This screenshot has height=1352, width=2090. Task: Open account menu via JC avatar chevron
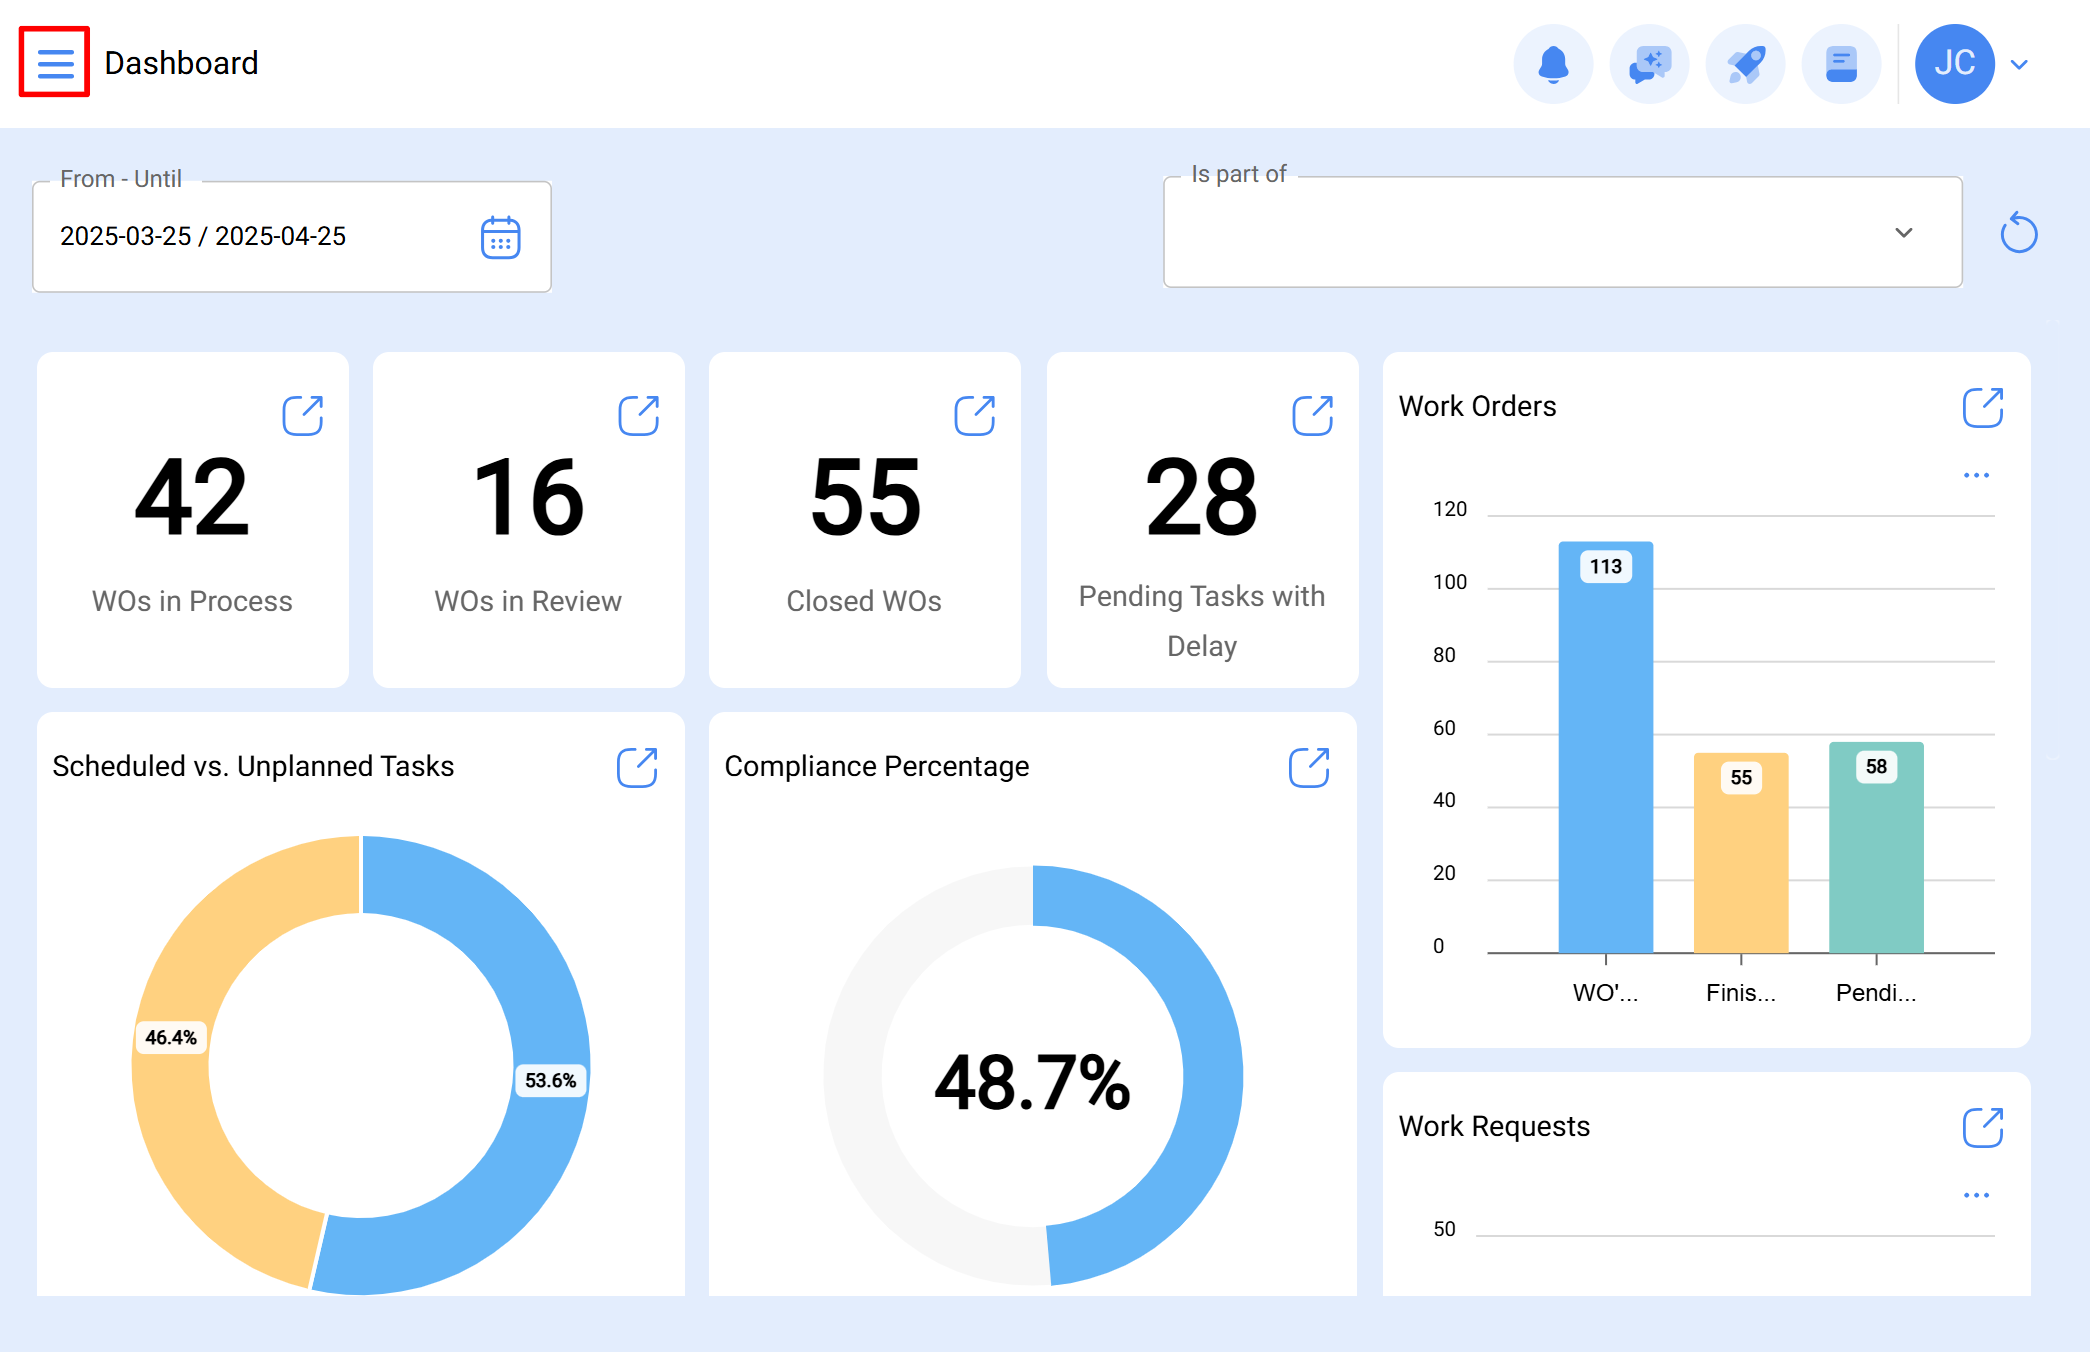click(2019, 63)
